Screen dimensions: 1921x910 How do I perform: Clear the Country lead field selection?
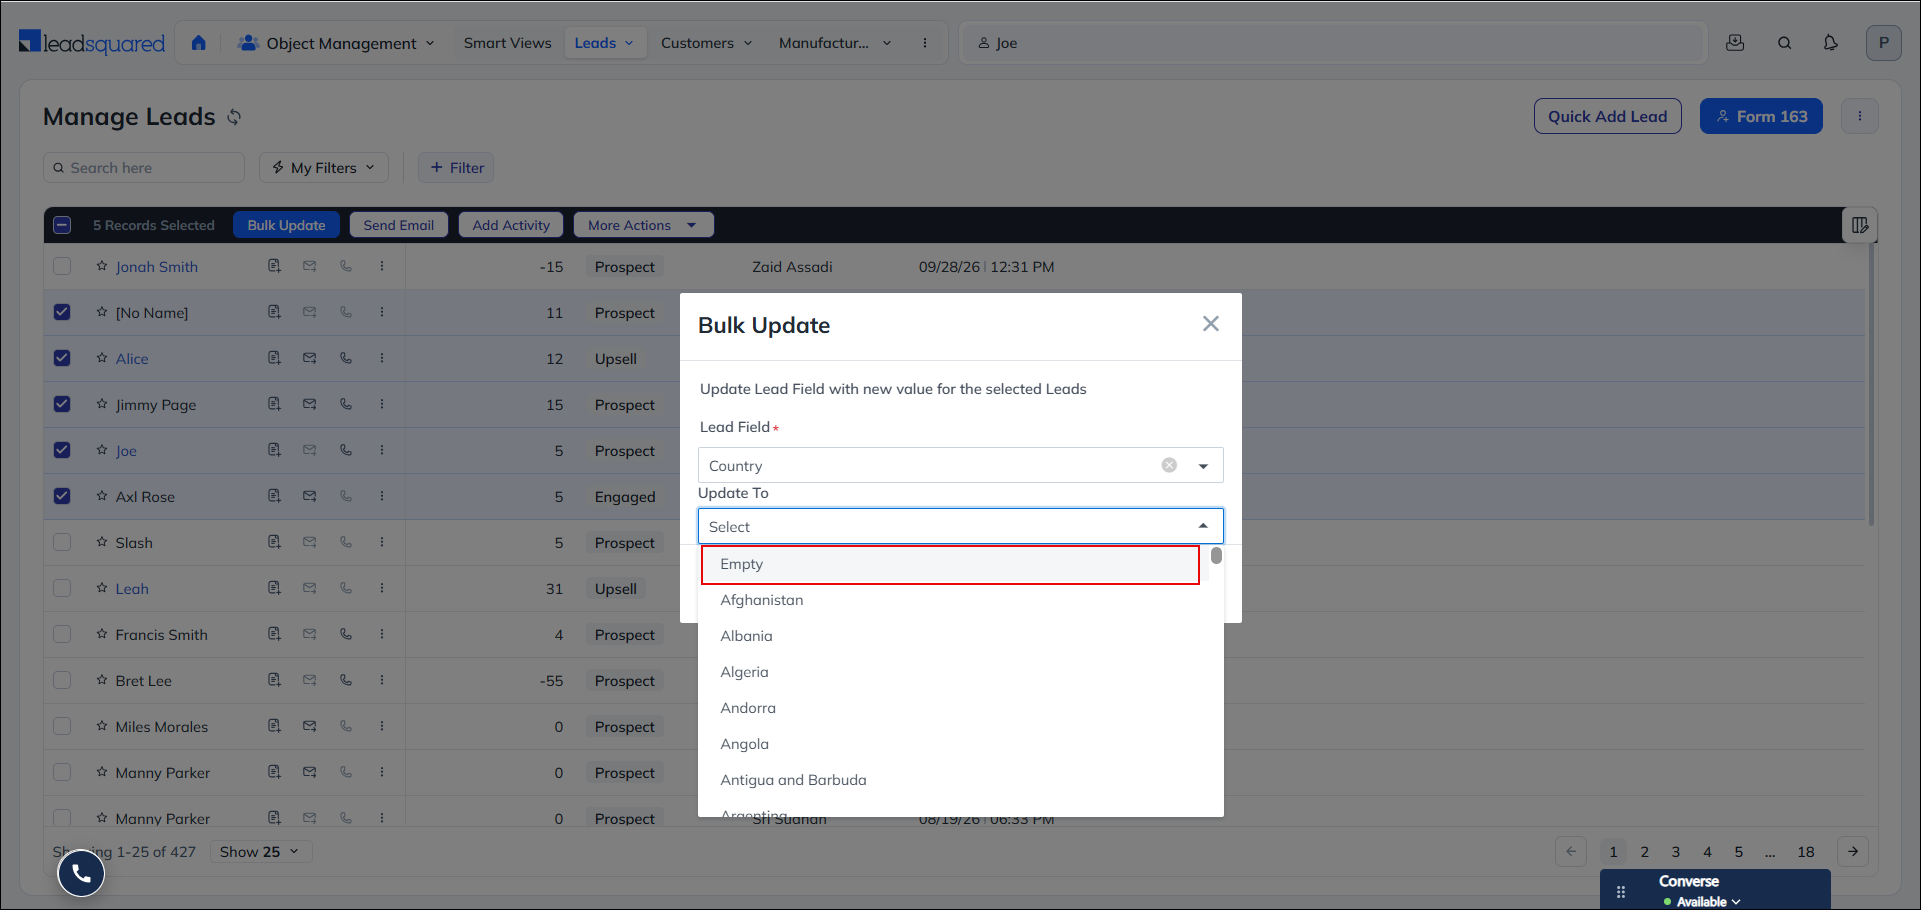click(x=1169, y=465)
